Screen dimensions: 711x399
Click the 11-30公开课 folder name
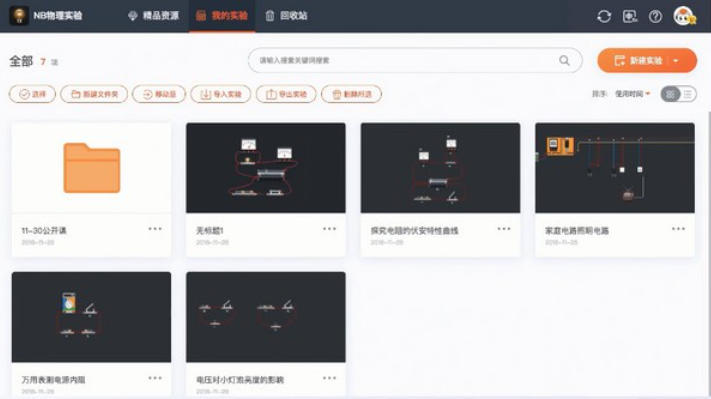pyautogui.click(x=44, y=231)
